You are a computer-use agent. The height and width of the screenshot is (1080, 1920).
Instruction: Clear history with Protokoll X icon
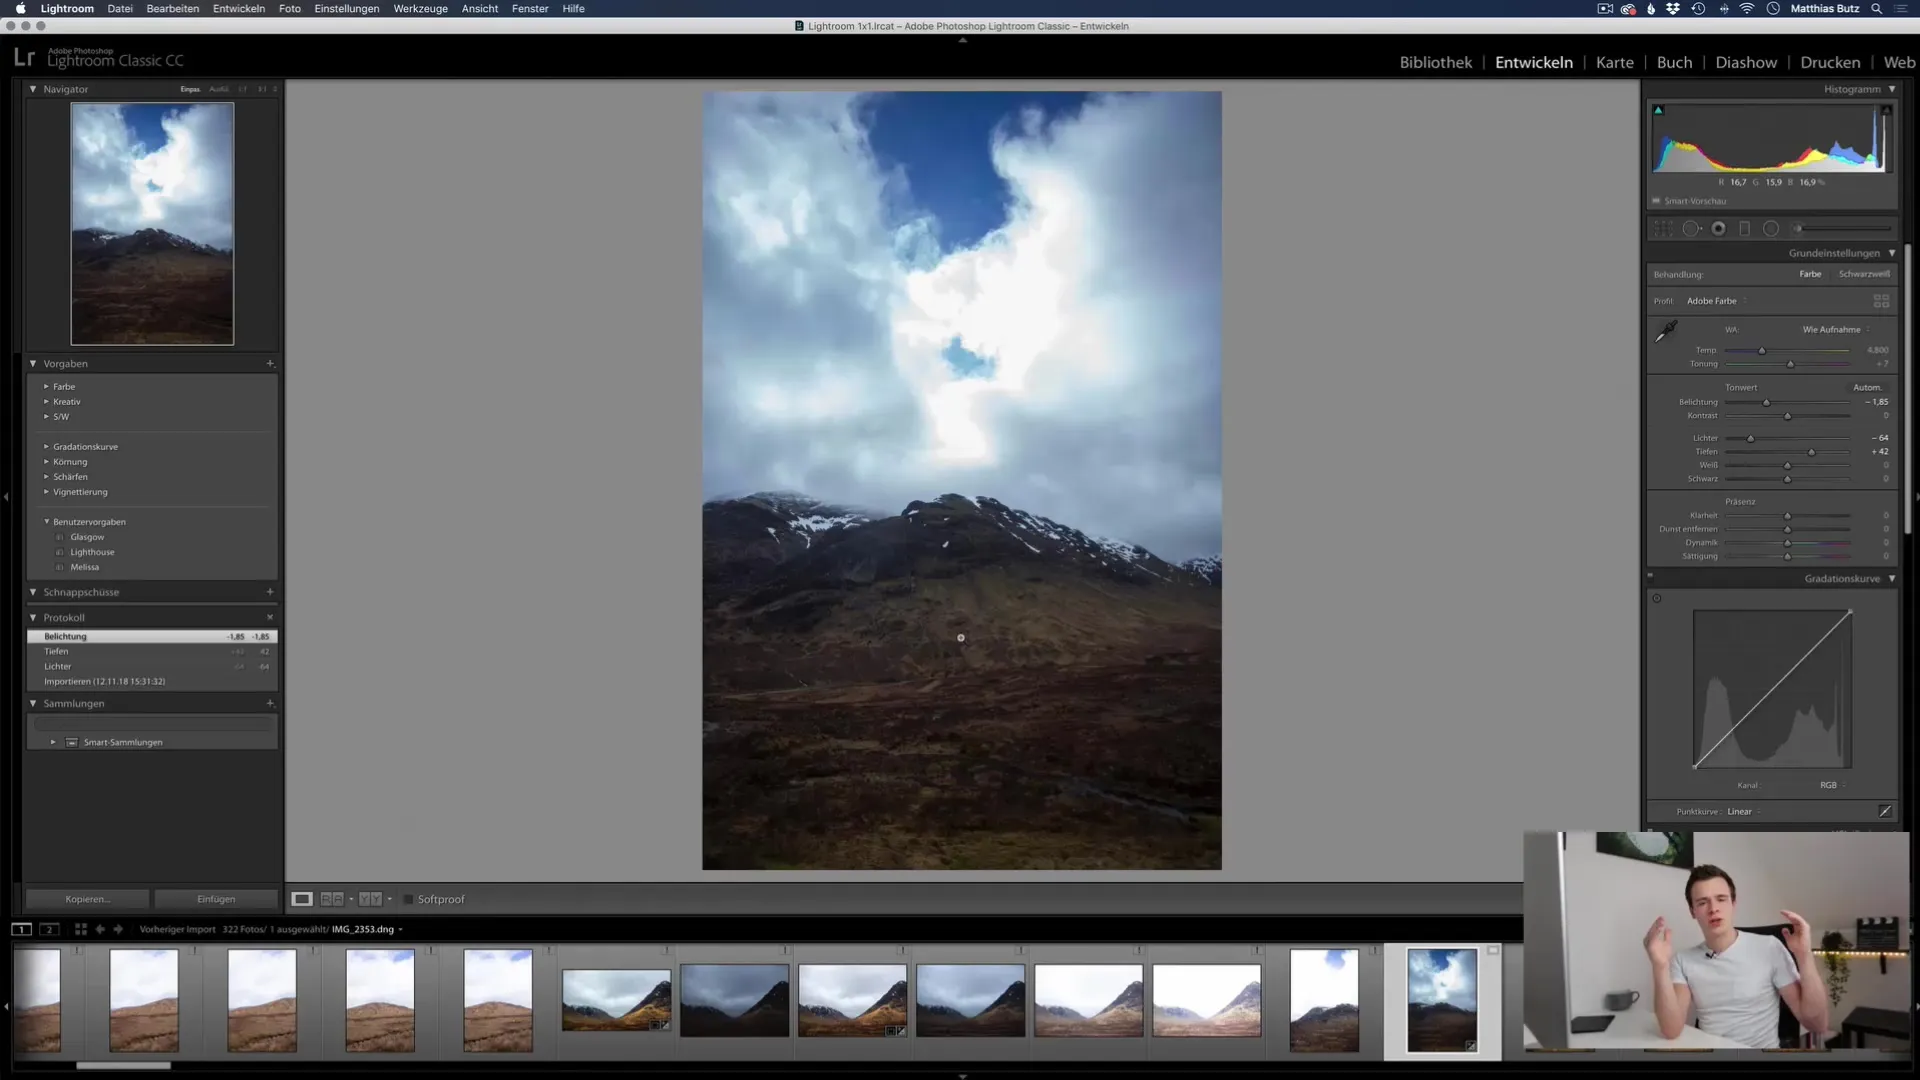pos(270,618)
